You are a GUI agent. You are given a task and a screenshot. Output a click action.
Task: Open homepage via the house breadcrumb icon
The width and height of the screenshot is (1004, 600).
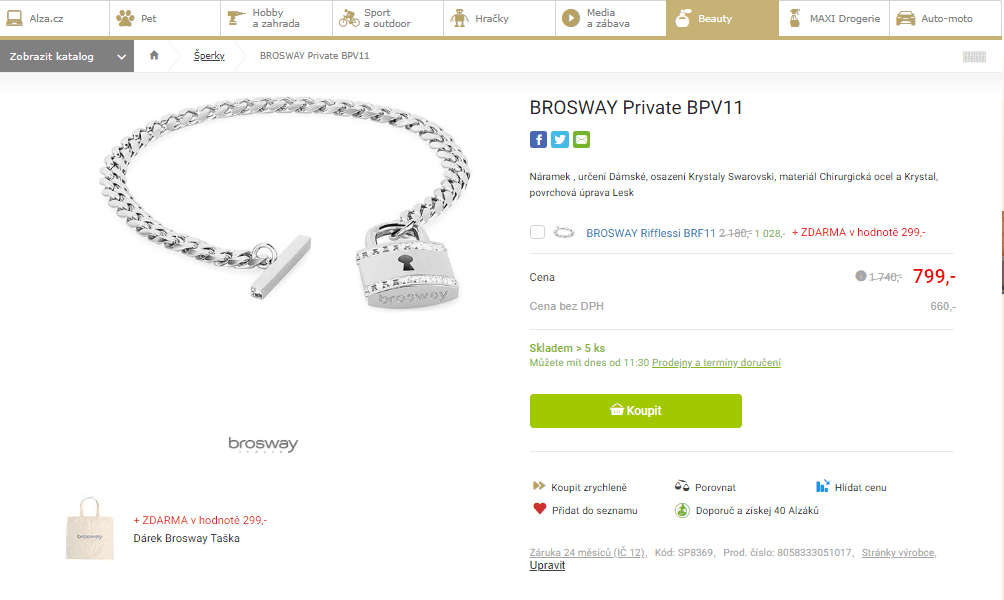[x=155, y=56]
